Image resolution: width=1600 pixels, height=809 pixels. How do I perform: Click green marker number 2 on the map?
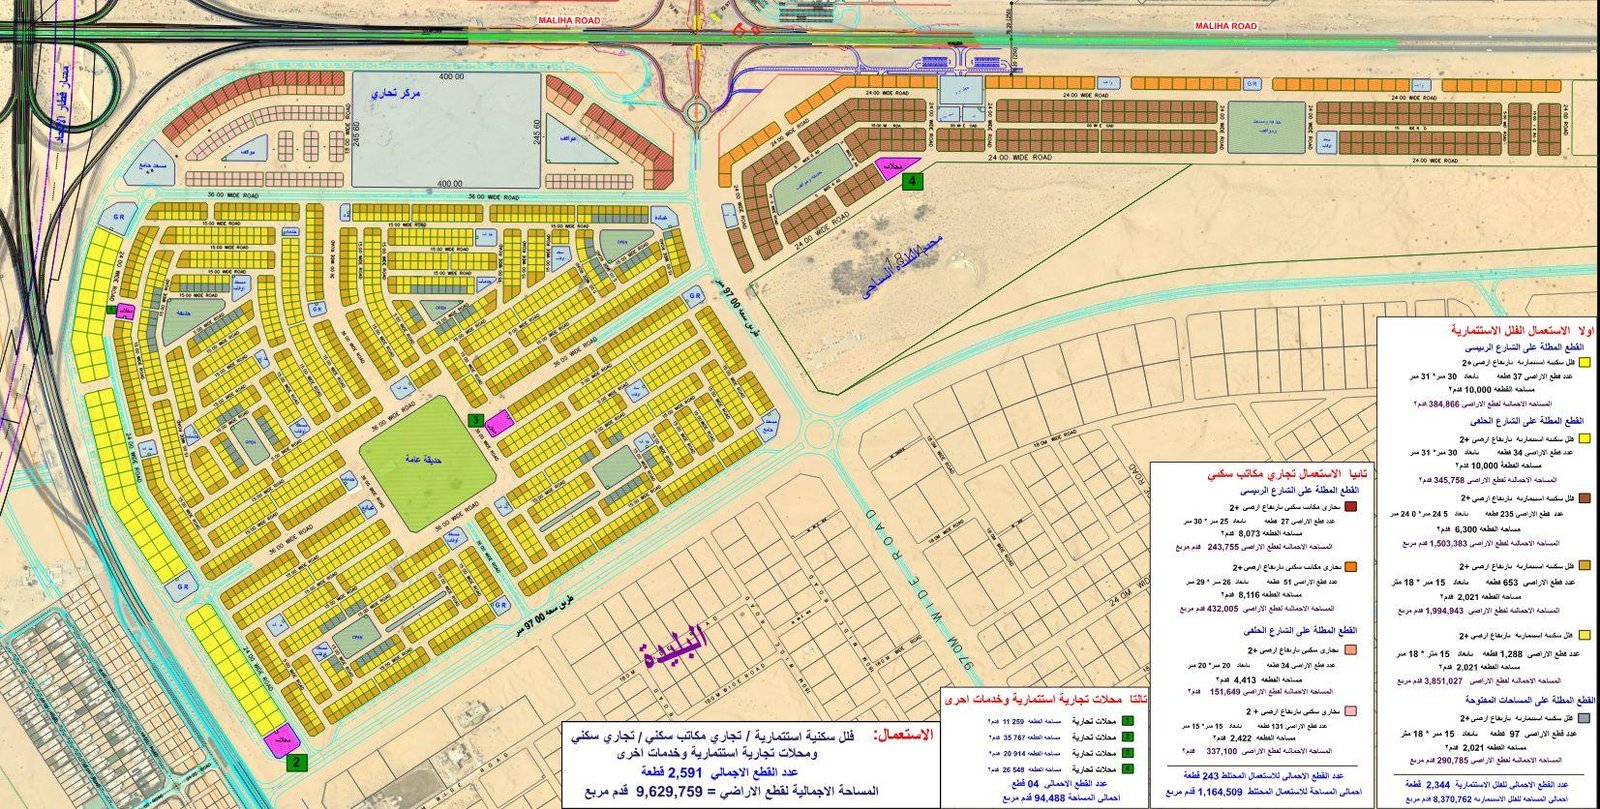pyautogui.click(x=296, y=761)
